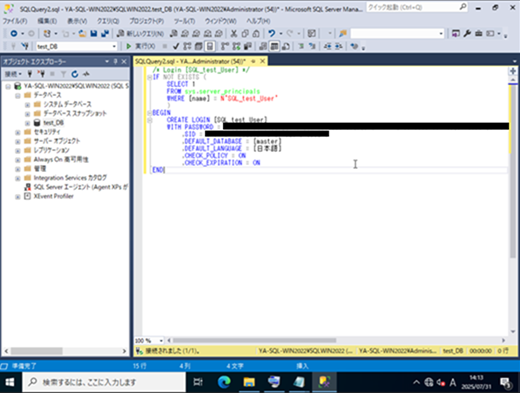Open Microsoft Edge from the taskbar
Image resolution: width=520 pixels, height=393 pixels.
[224, 382]
